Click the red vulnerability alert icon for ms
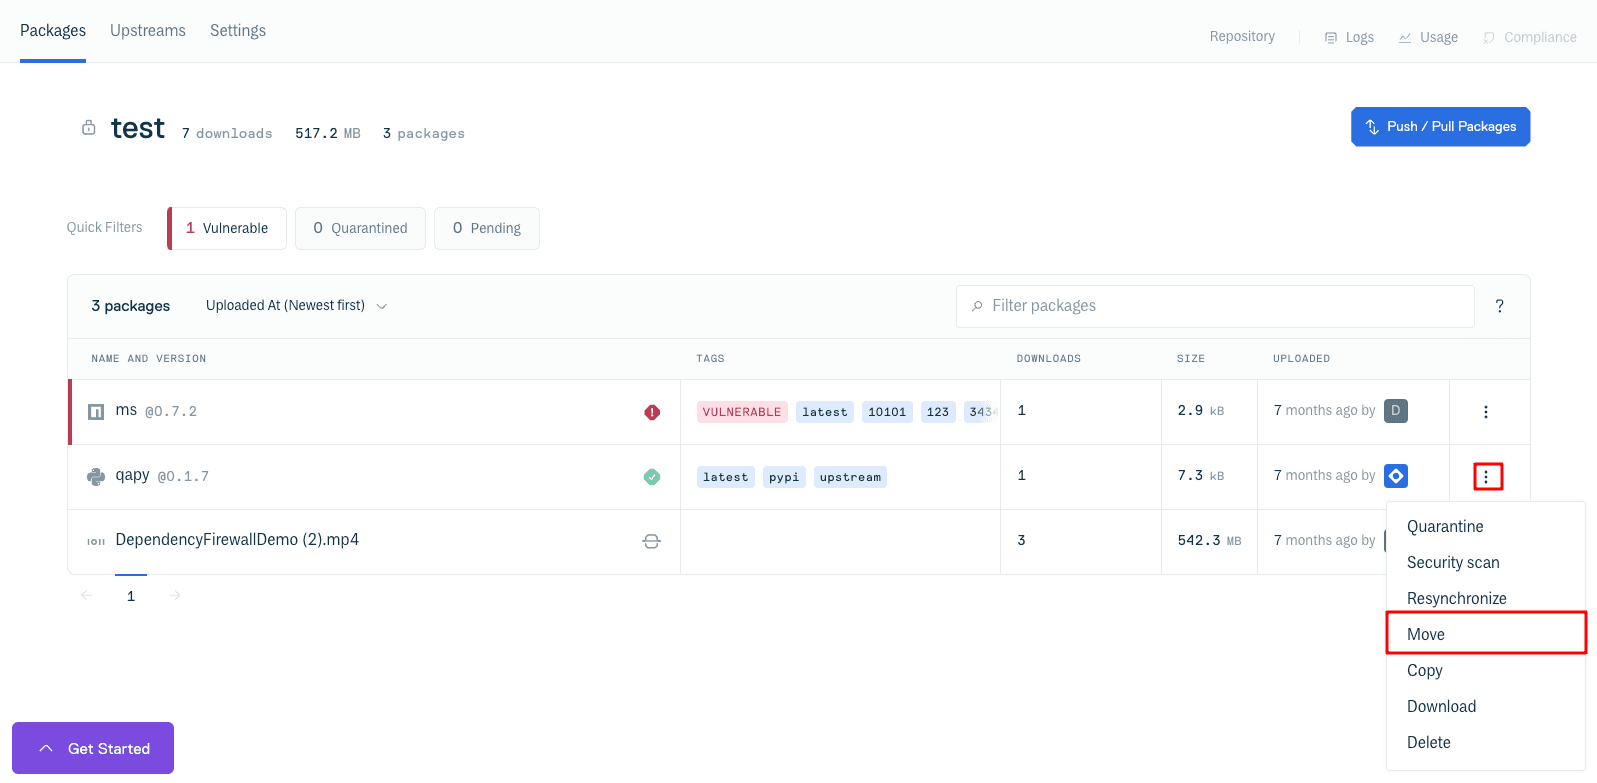1597x783 pixels. [652, 412]
